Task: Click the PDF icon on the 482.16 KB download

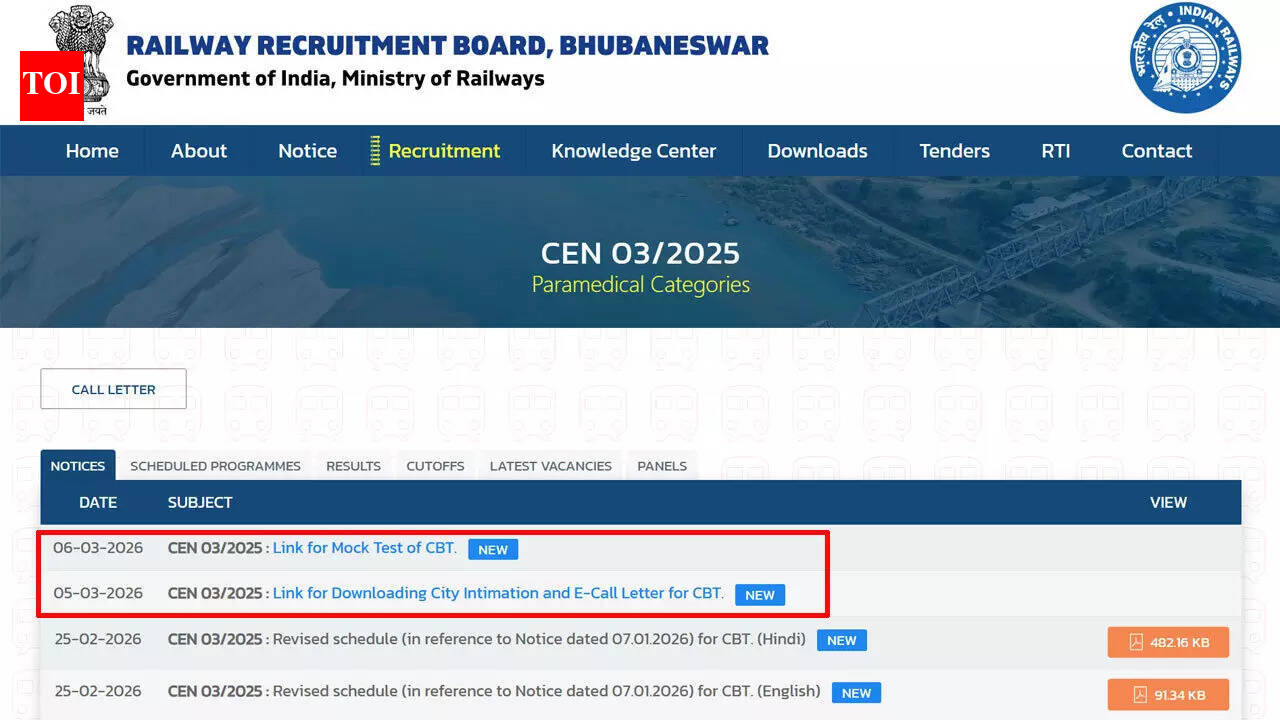Action: [x=1137, y=642]
